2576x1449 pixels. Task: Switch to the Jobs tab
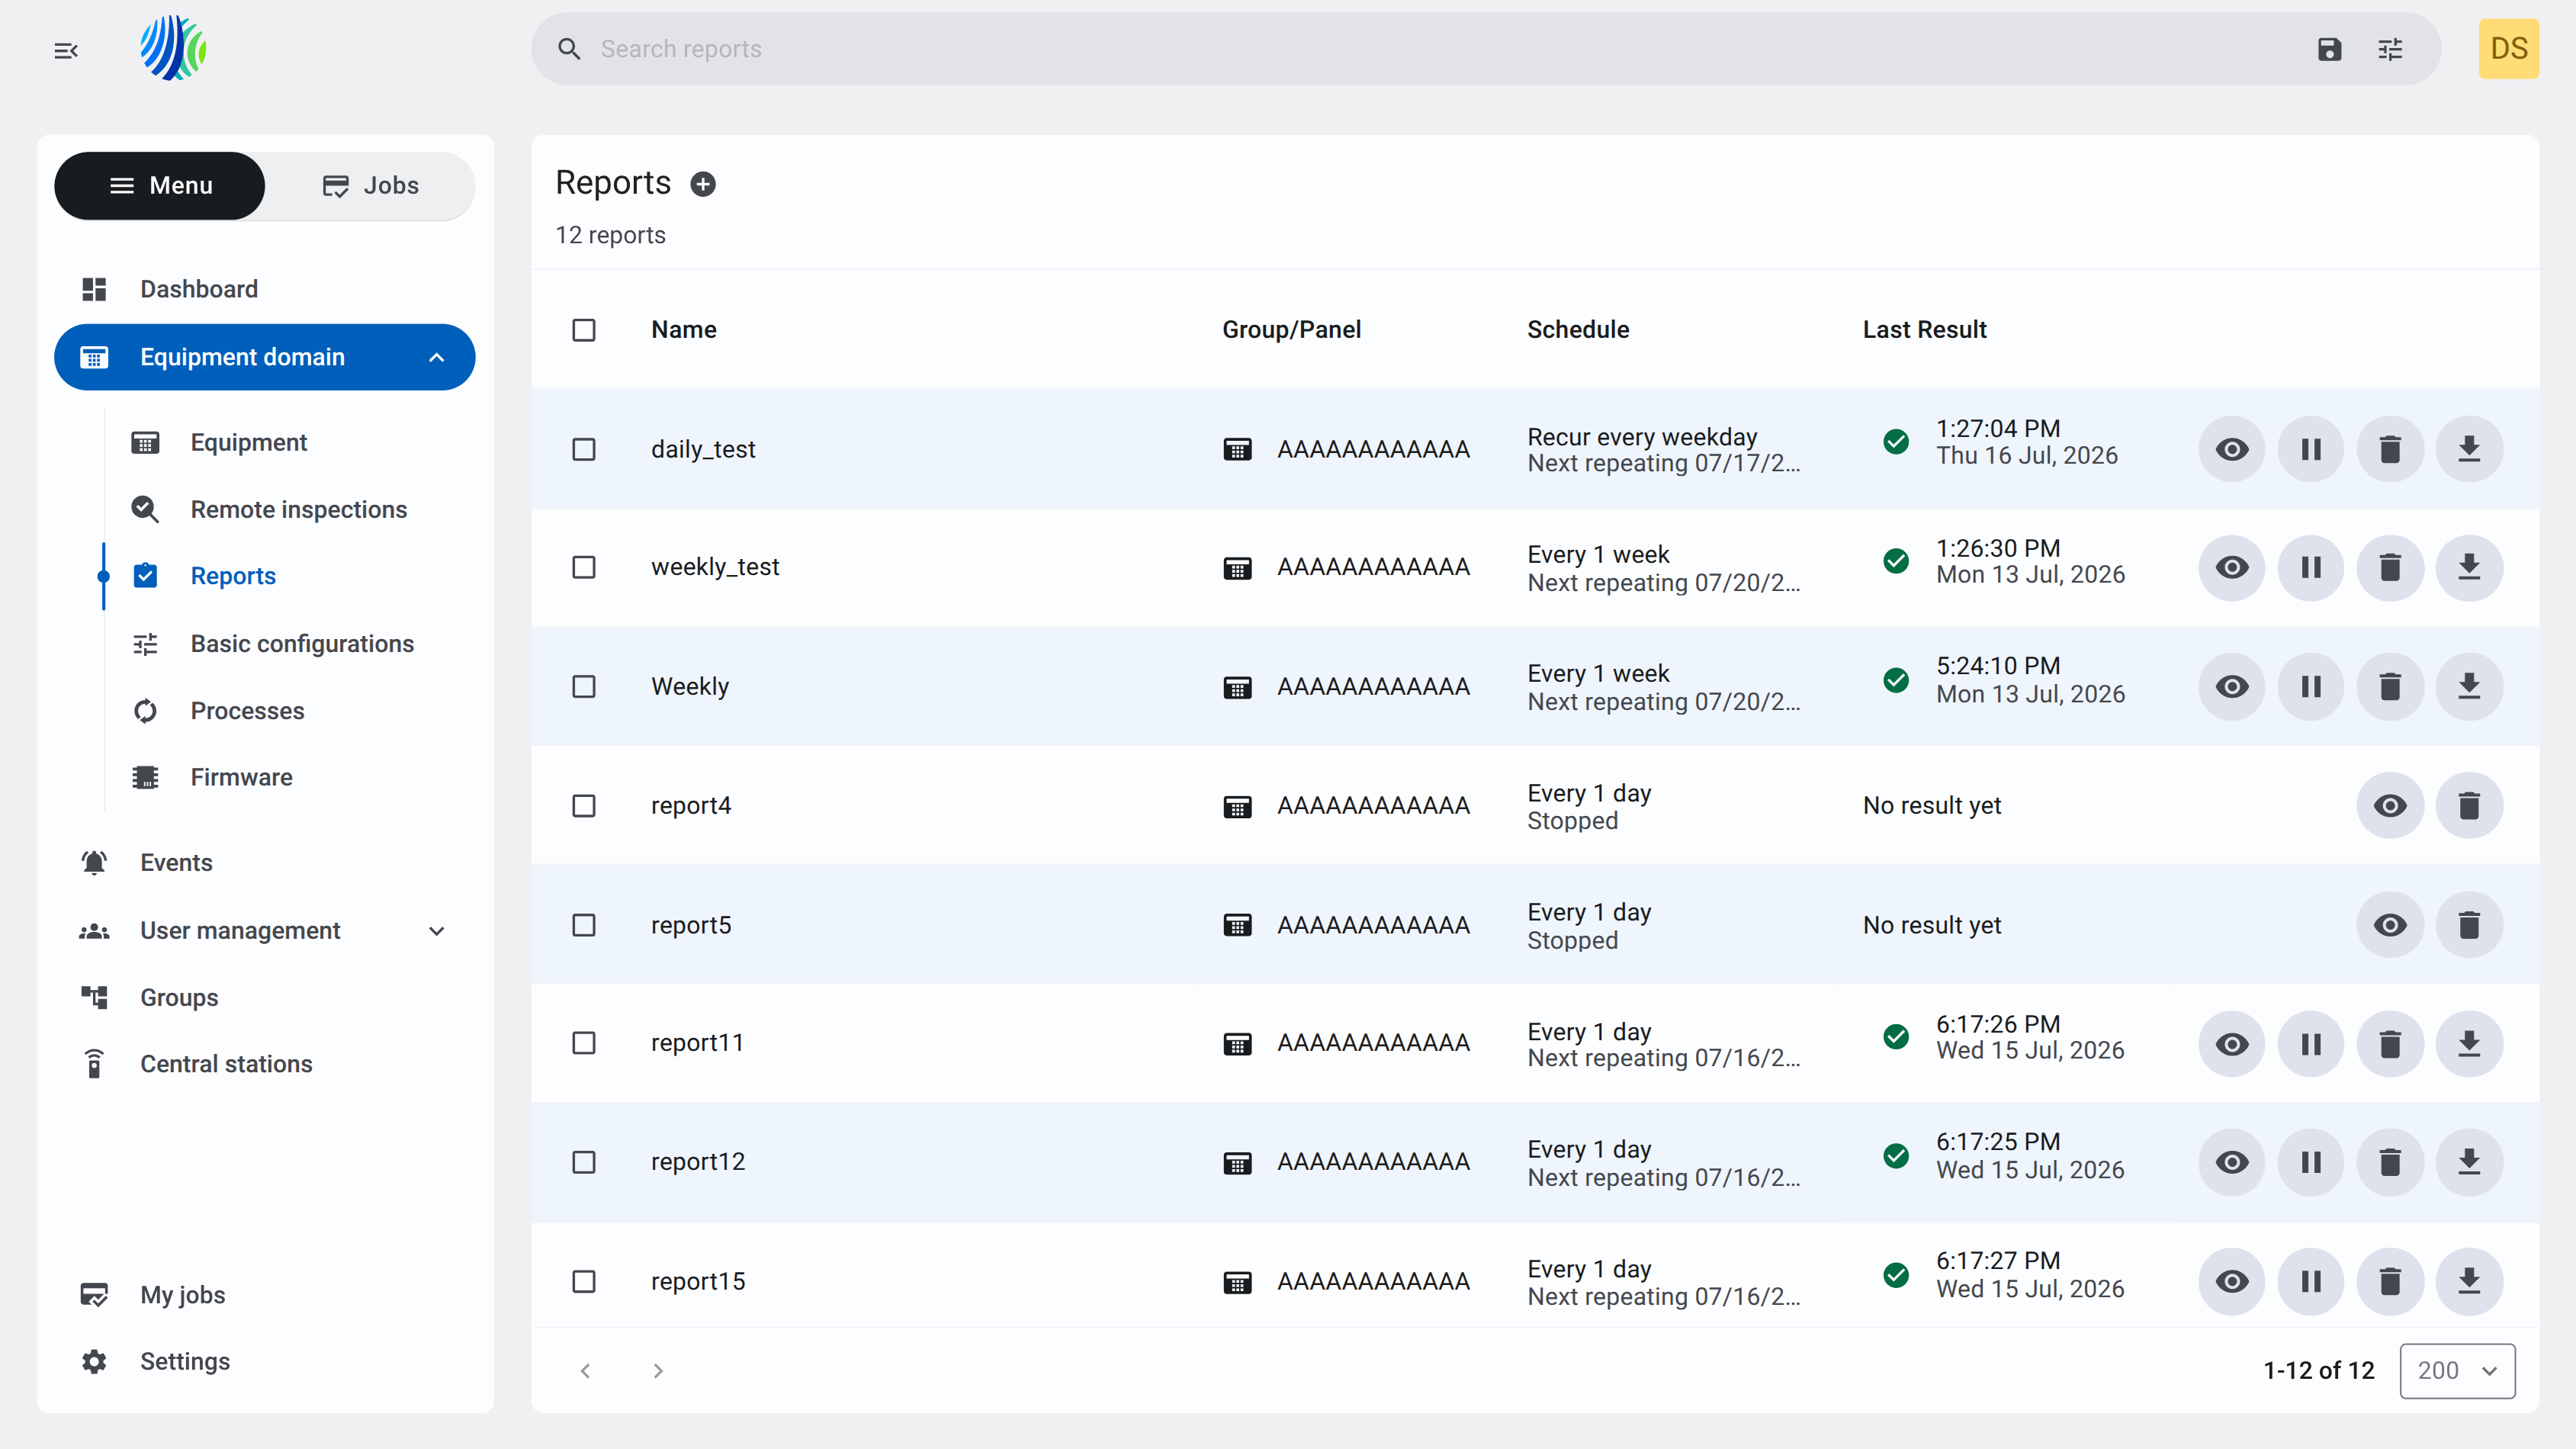point(370,185)
